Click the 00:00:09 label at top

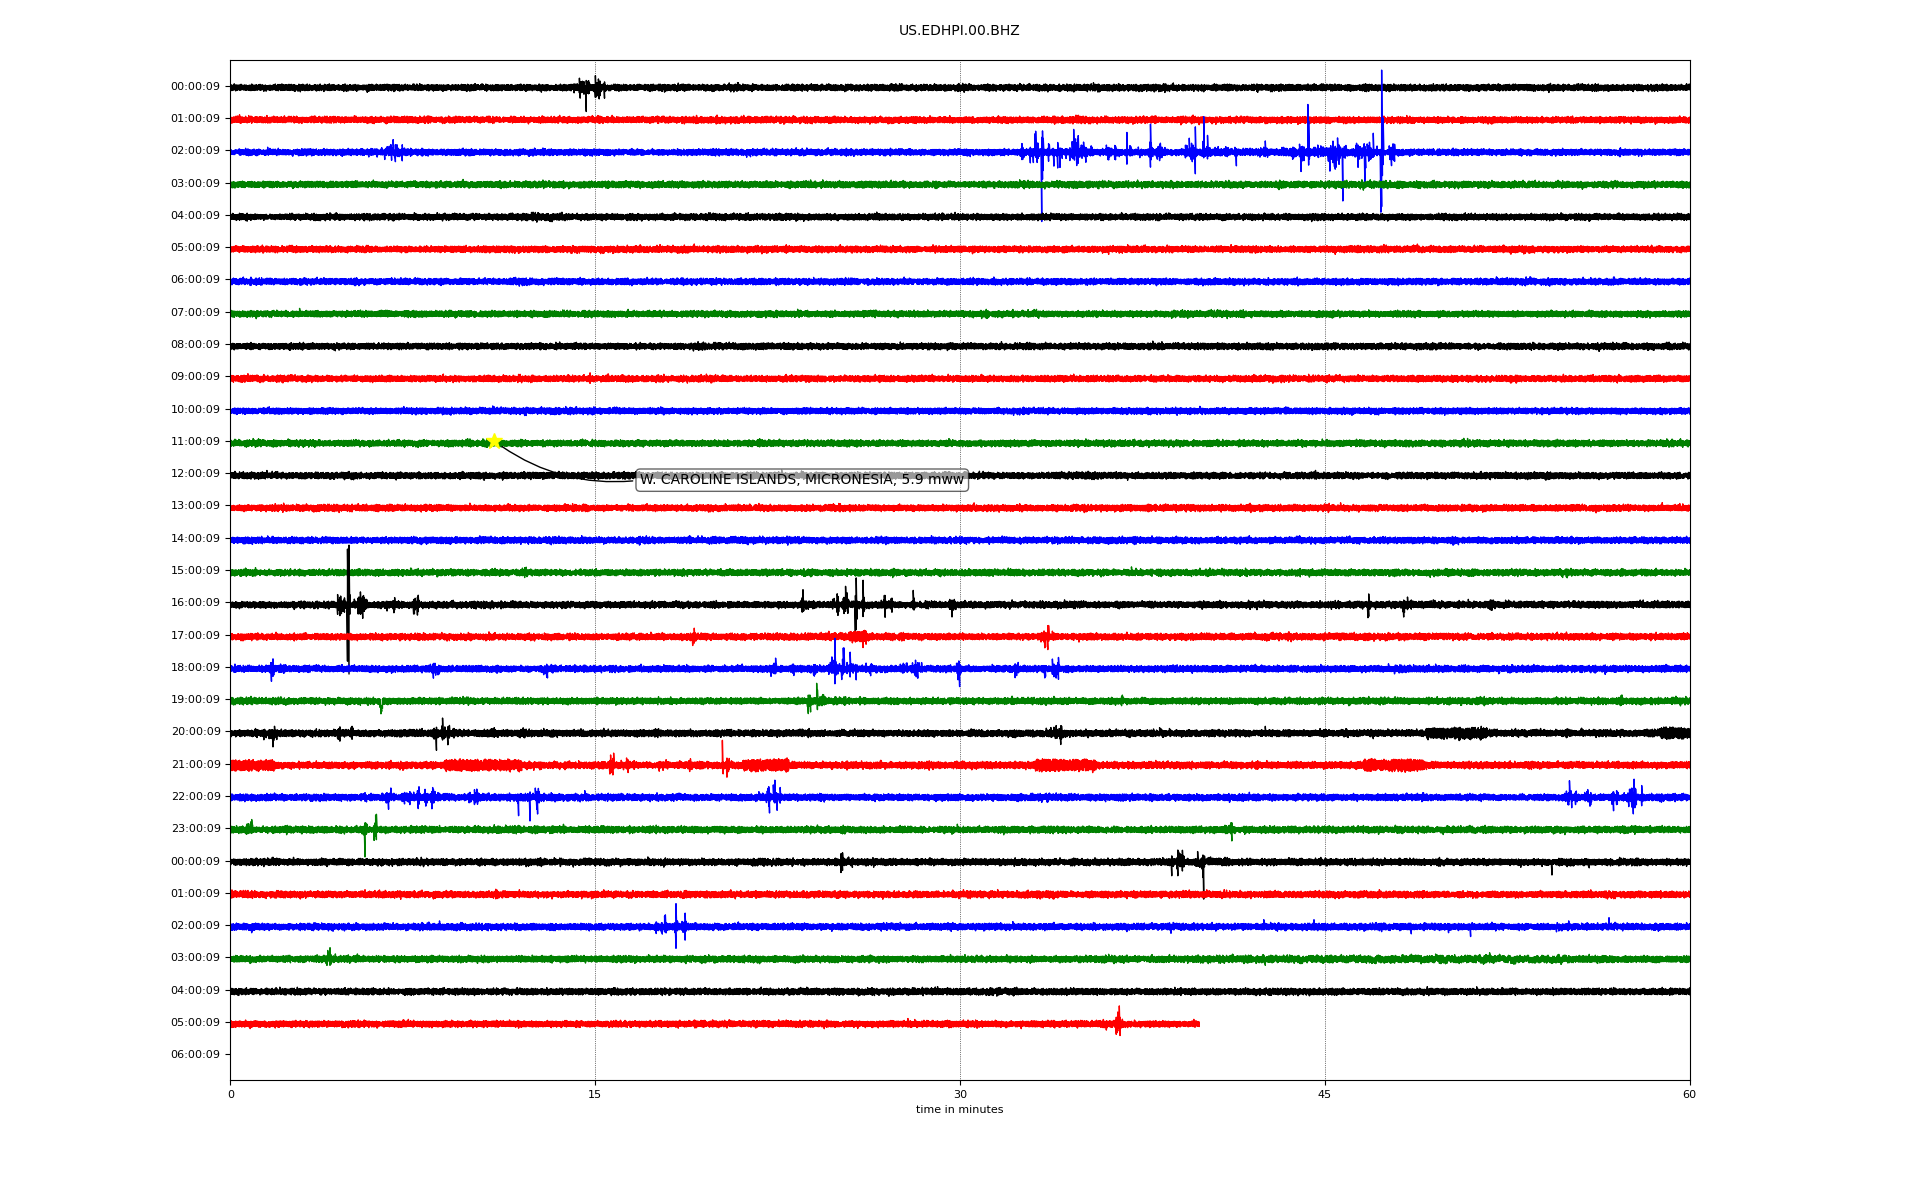point(195,87)
